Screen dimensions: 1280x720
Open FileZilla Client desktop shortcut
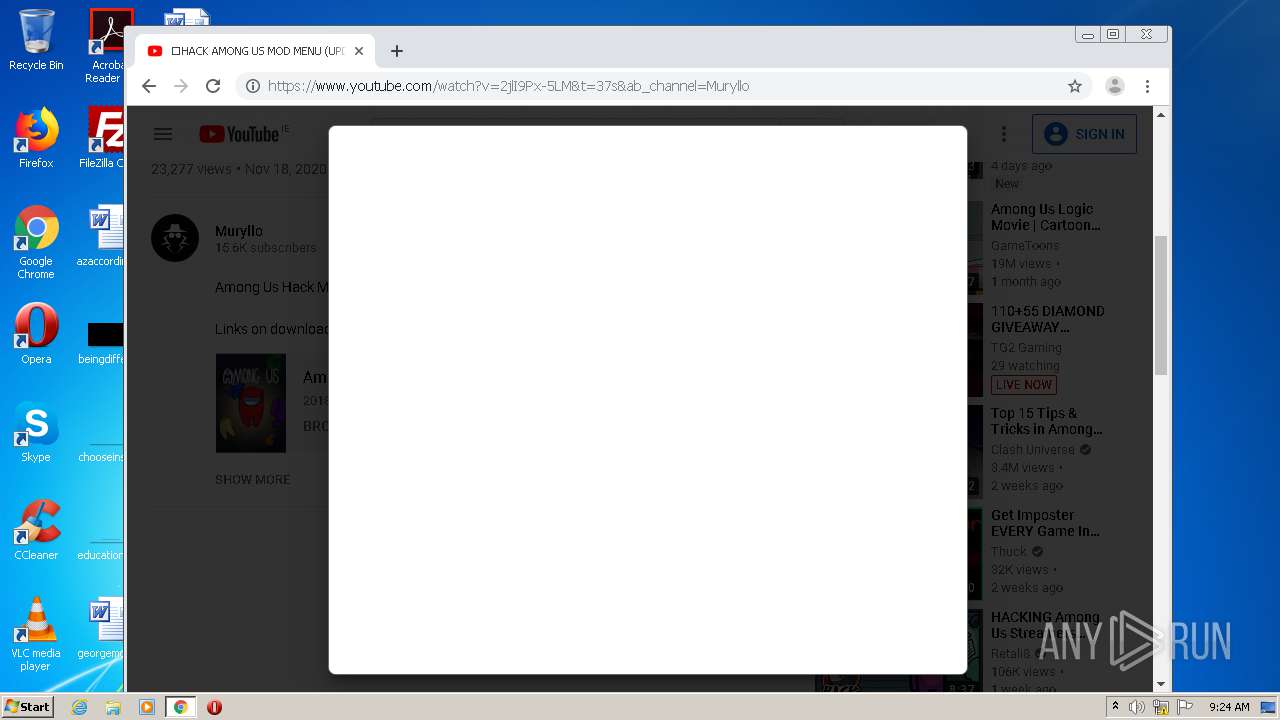(104, 138)
